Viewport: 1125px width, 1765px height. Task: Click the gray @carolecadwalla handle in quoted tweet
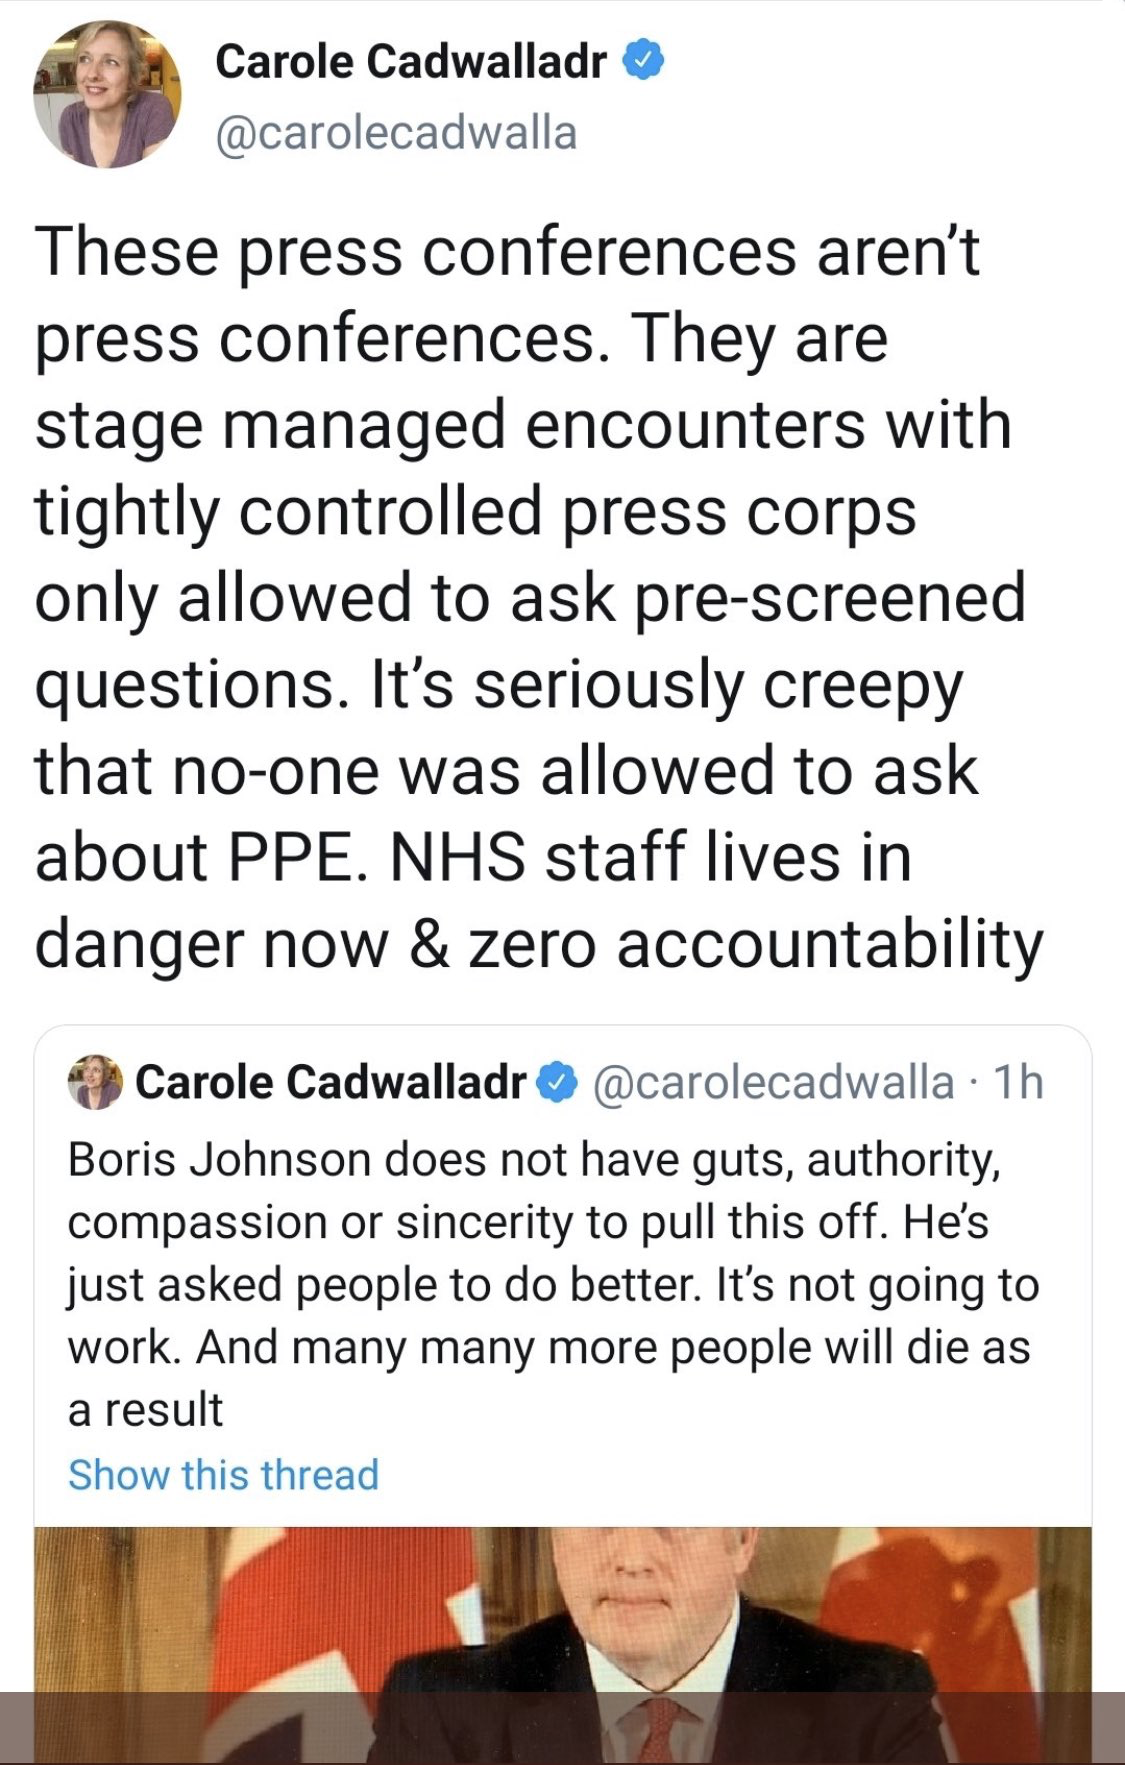coord(773,1083)
